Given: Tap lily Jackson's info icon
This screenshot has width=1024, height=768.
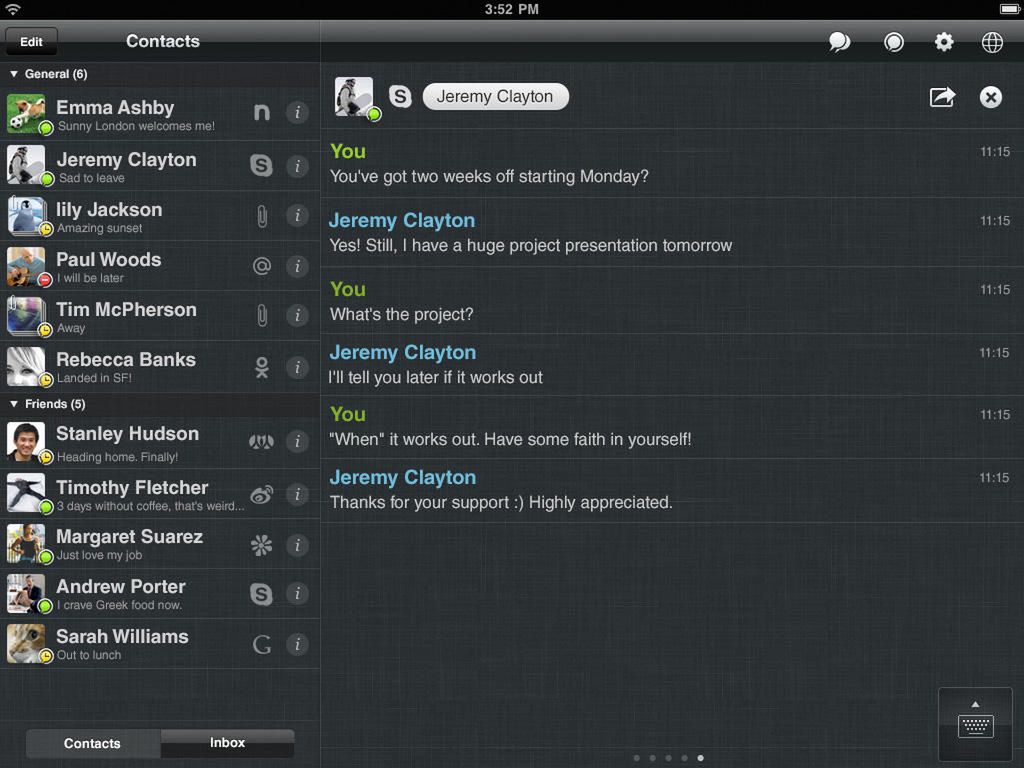Looking at the screenshot, I should coord(297,216).
